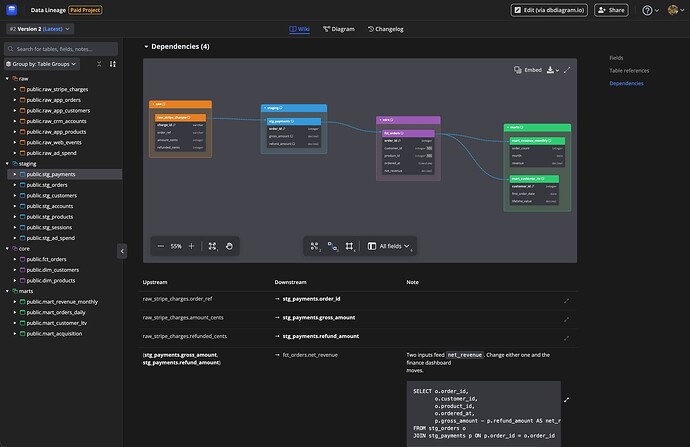Click the mart_revenue_monthly table icon in sidebar
690x447 pixels.
pyautogui.click(x=22, y=302)
